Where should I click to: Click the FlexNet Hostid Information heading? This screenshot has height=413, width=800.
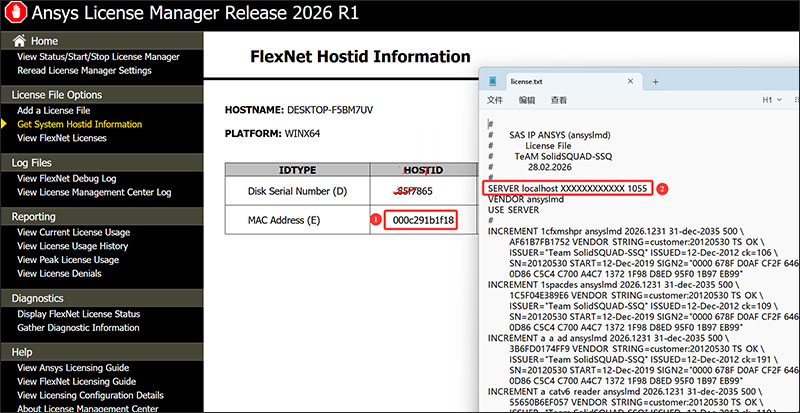pos(360,56)
